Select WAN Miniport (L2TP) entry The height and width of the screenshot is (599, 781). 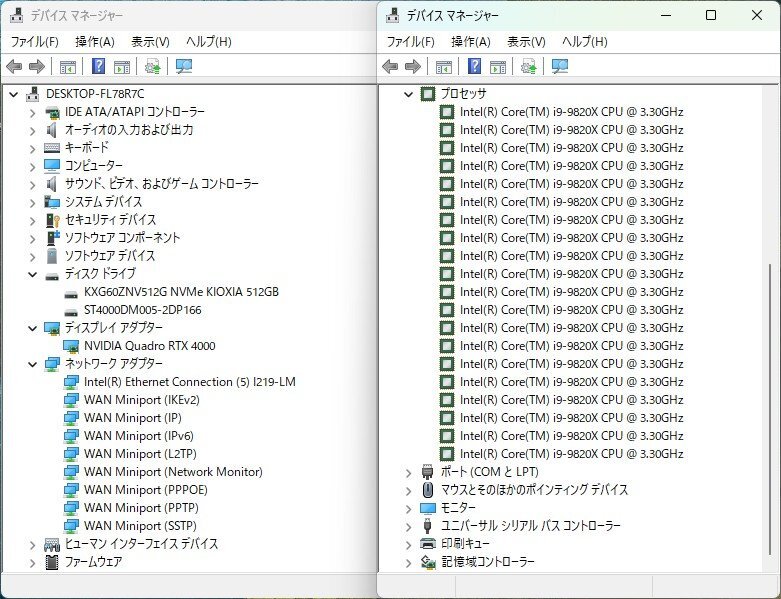pos(140,454)
